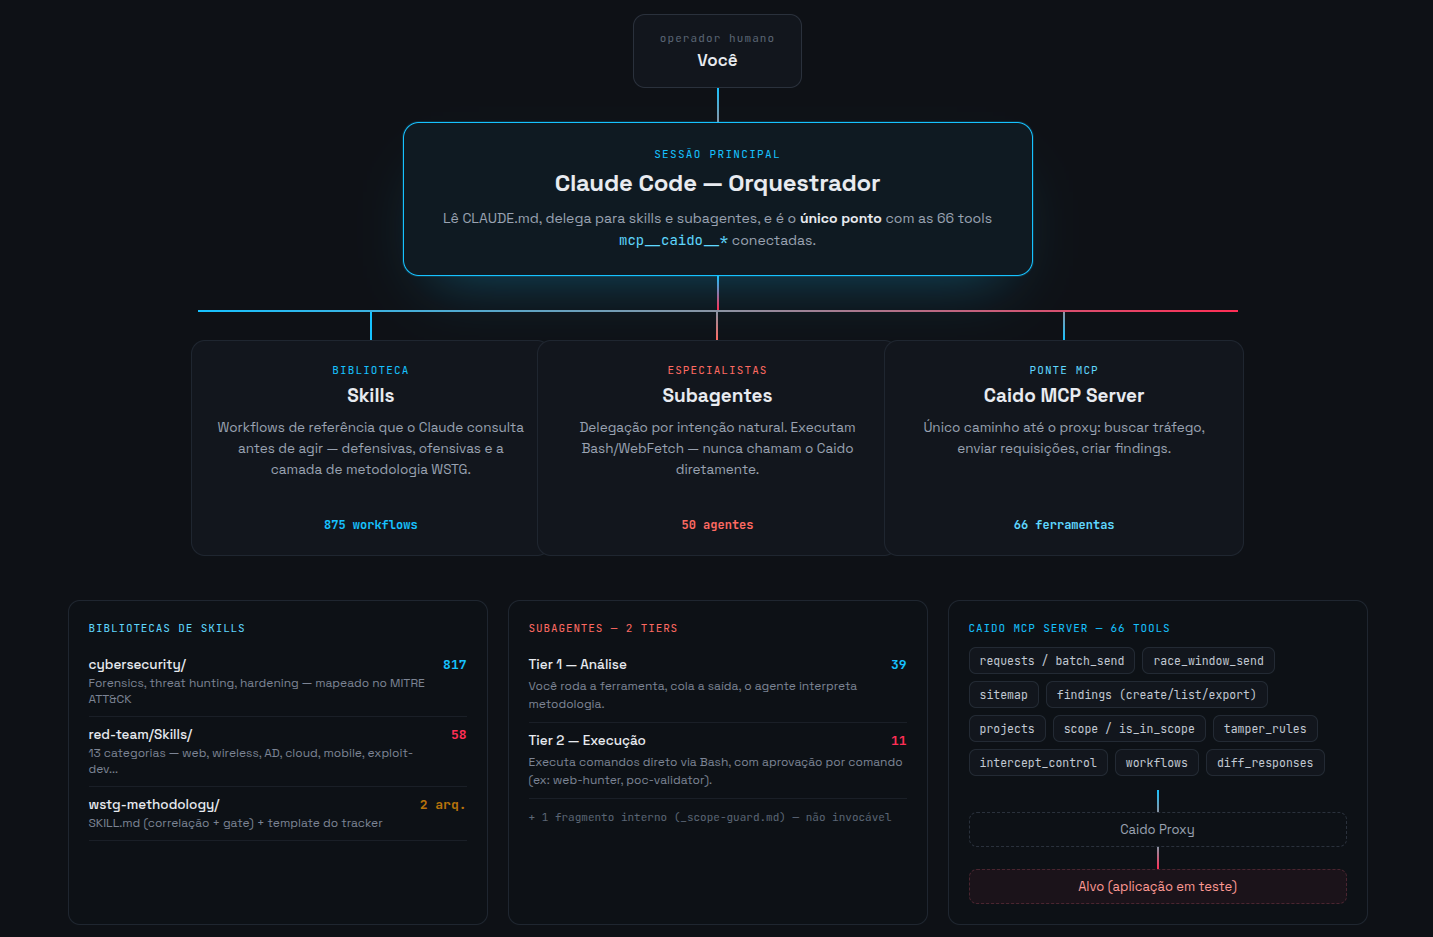Click the 'scope / is_in_scope' chip

[1129, 729]
